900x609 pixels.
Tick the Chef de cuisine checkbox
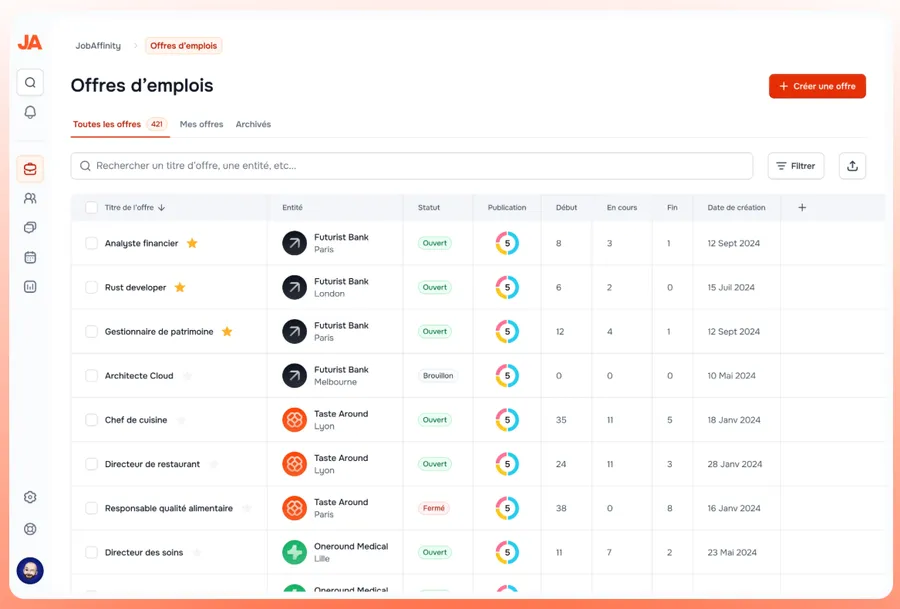(x=91, y=420)
